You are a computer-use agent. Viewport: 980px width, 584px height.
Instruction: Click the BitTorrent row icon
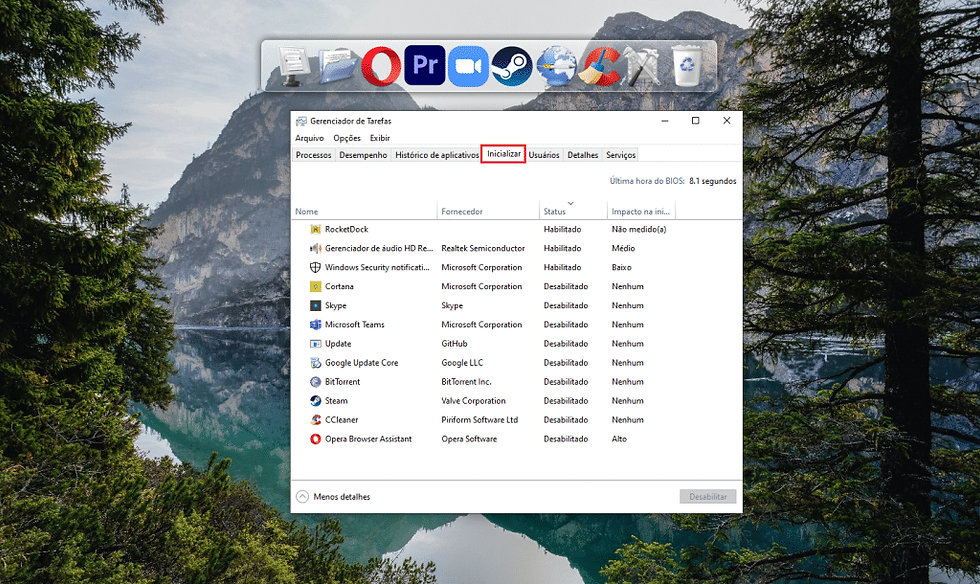coord(316,381)
